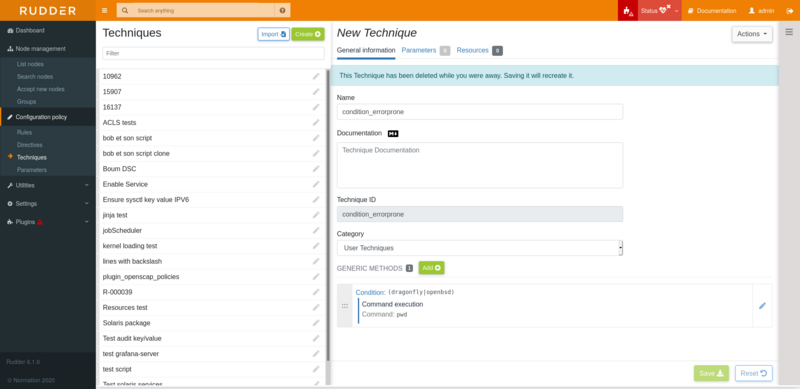Open Rules in the sidebar
The image size is (800, 389).
(x=24, y=133)
